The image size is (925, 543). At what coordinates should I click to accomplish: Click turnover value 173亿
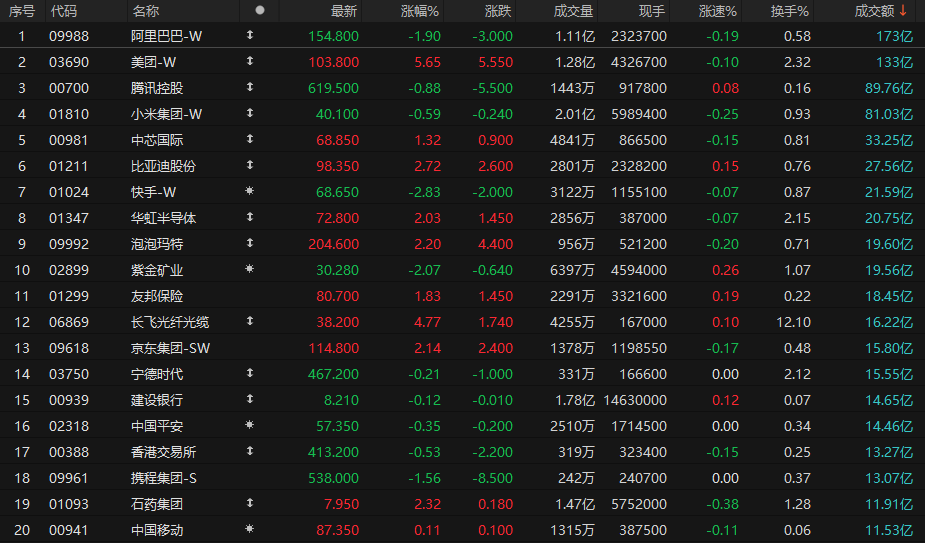coord(894,36)
